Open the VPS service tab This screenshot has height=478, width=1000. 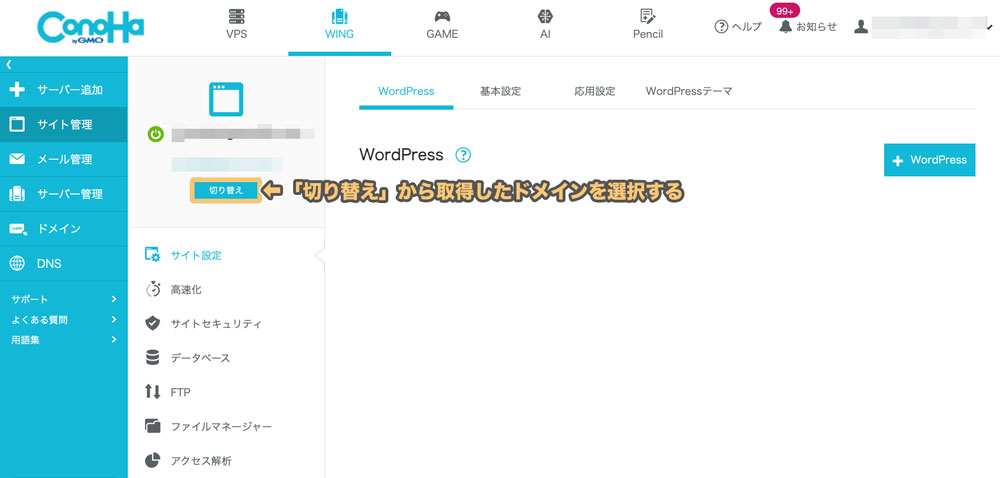pyautogui.click(x=236, y=25)
